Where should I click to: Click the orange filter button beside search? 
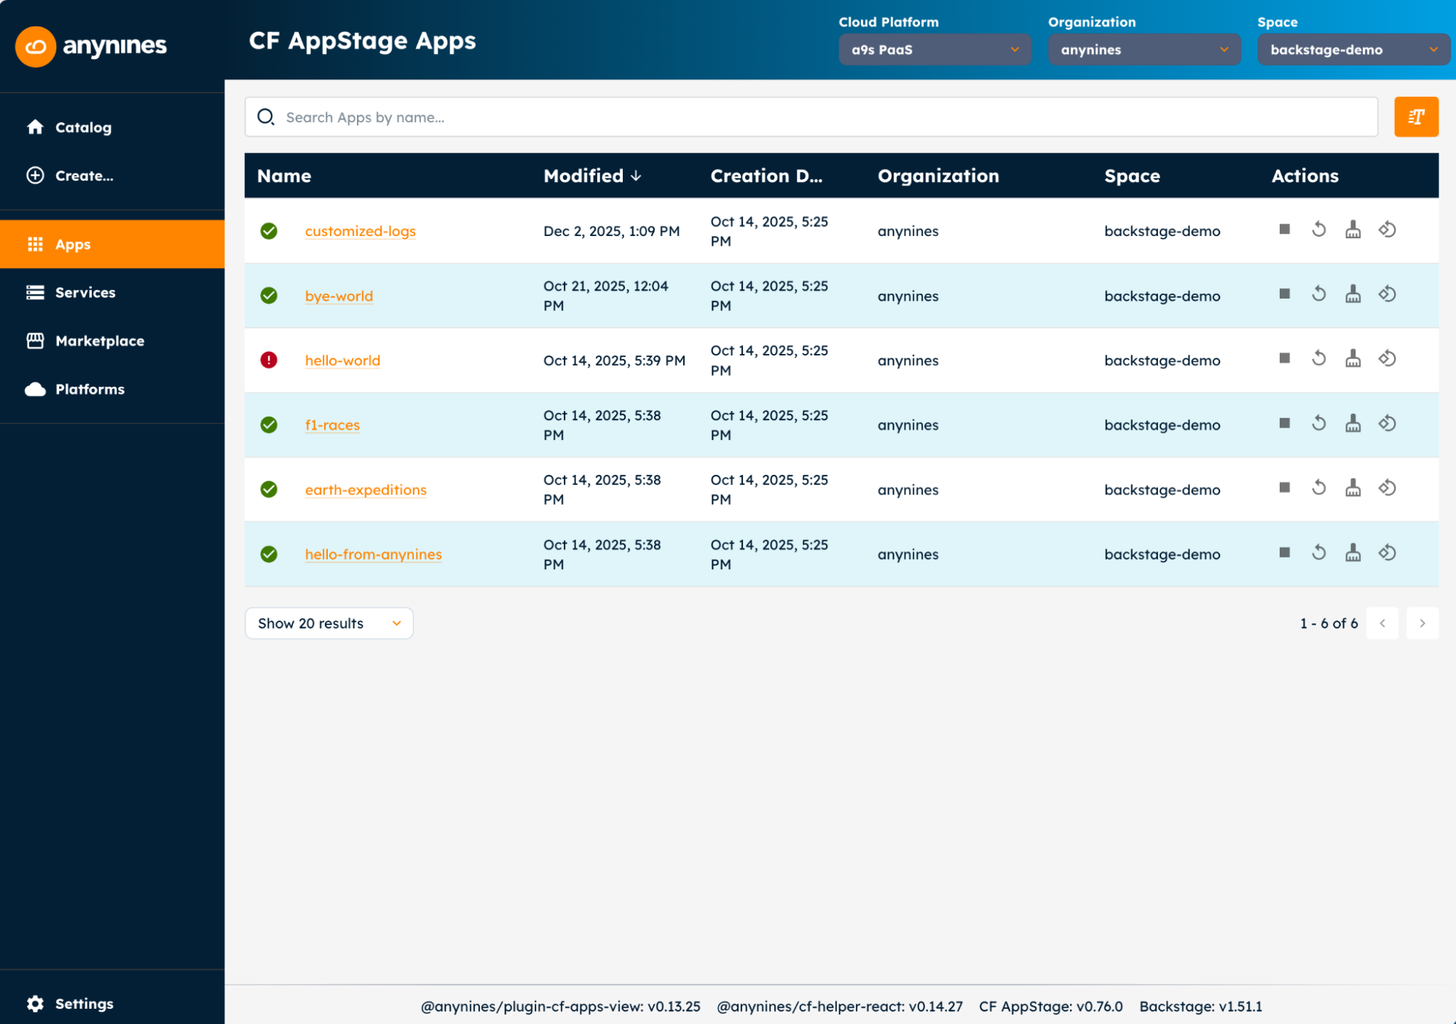tap(1416, 117)
